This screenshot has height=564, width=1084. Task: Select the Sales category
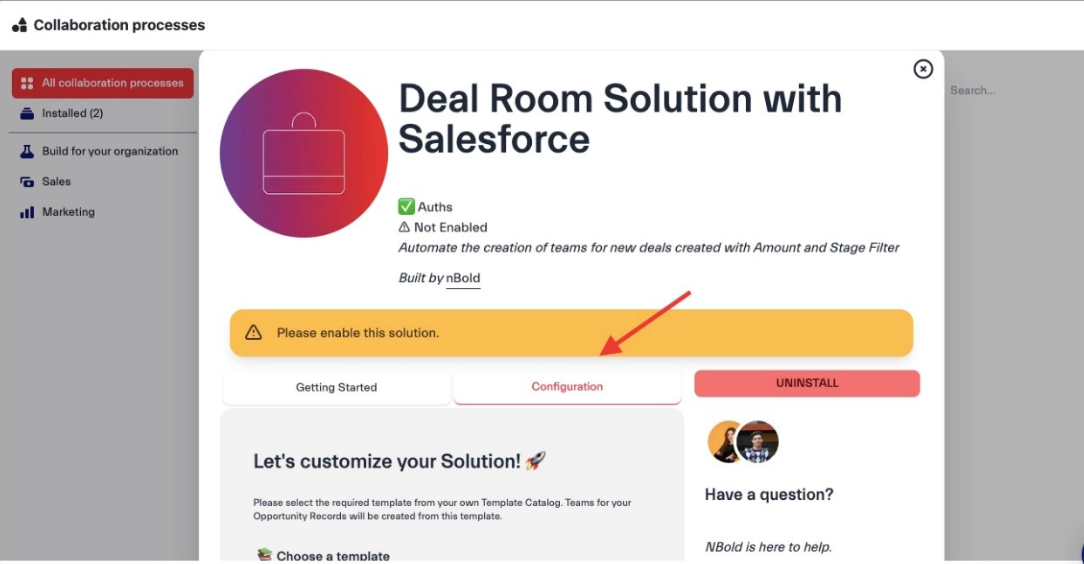56,182
